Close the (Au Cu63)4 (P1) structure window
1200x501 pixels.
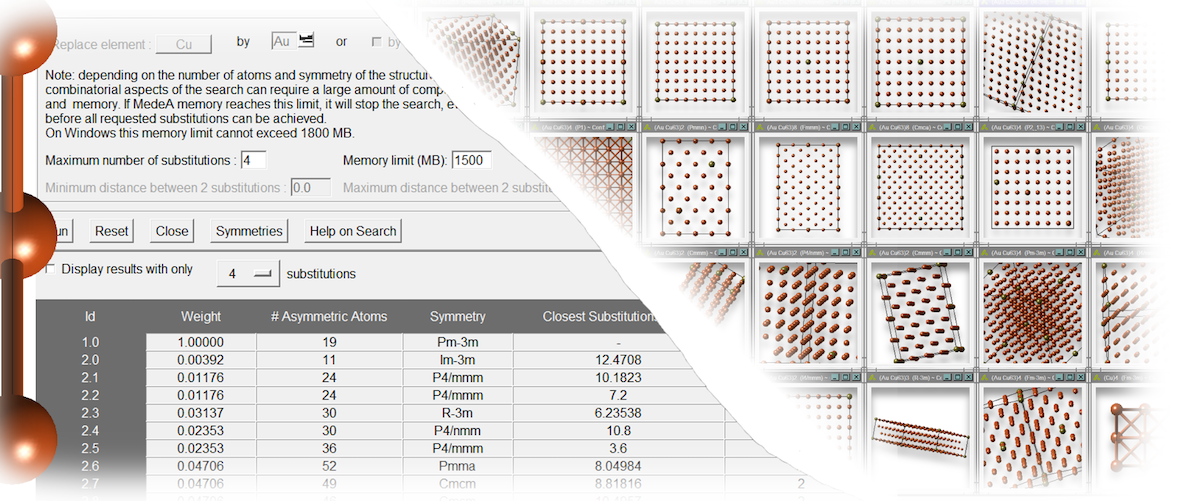click(x=632, y=127)
